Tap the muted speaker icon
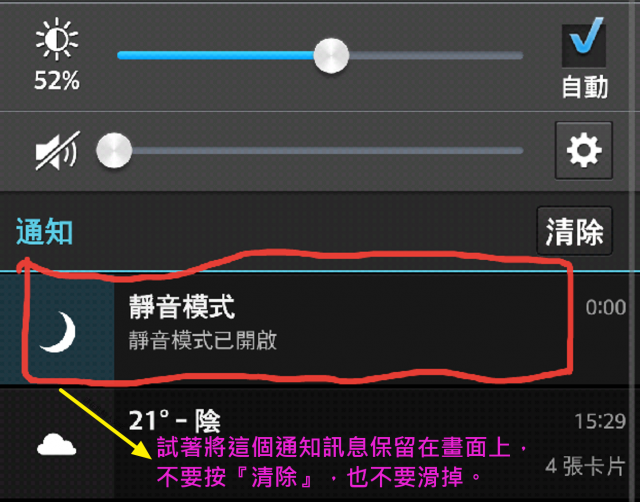The image size is (640, 502). (x=57, y=151)
